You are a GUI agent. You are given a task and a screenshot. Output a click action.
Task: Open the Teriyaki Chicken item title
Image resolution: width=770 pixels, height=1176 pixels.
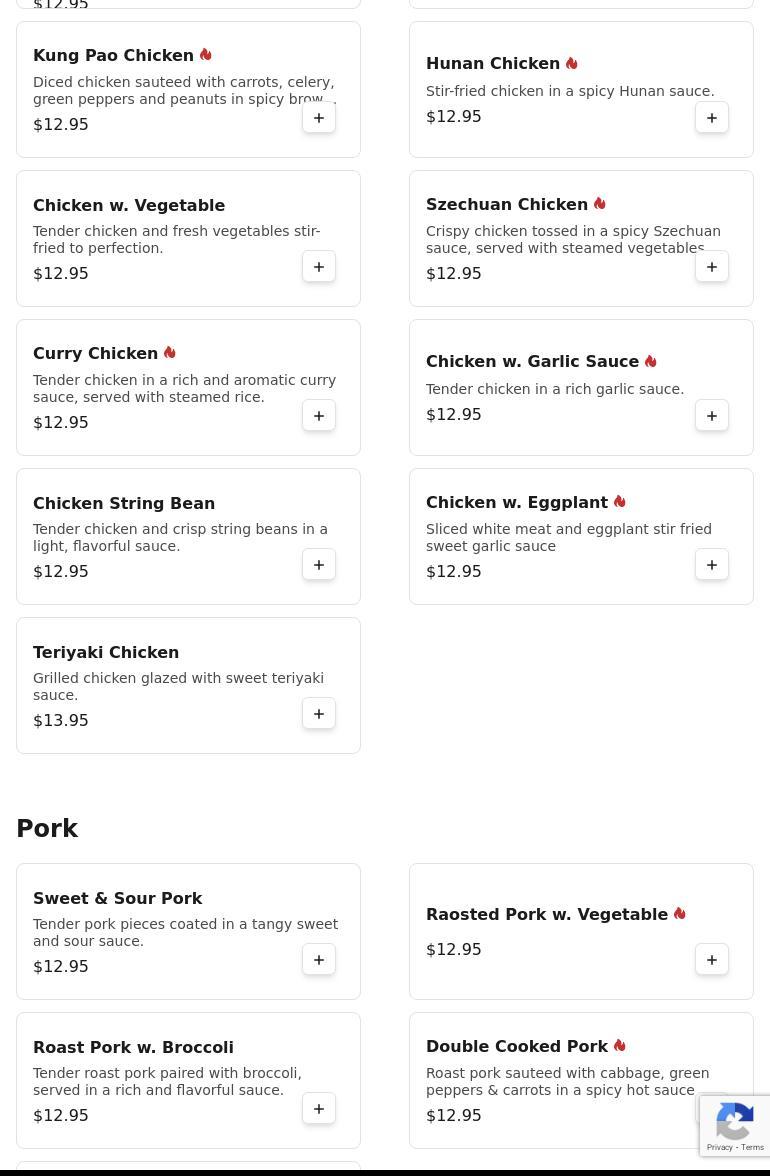coord(106,652)
